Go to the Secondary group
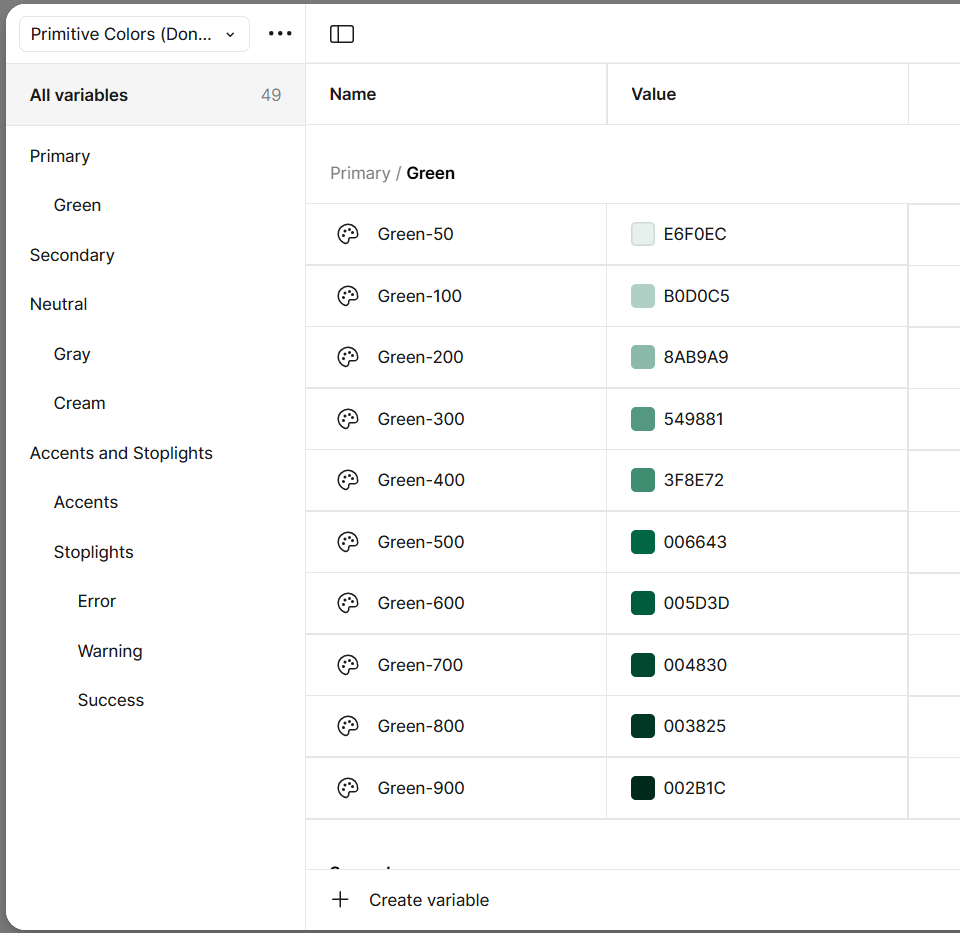This screenshot has height=933, width=960. coord(72,255)
